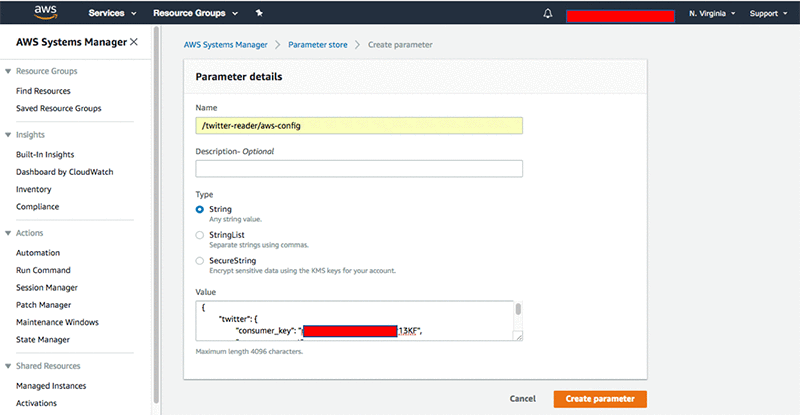
Task: Collapse the Insights sidebar section
Action: (8, 135)
